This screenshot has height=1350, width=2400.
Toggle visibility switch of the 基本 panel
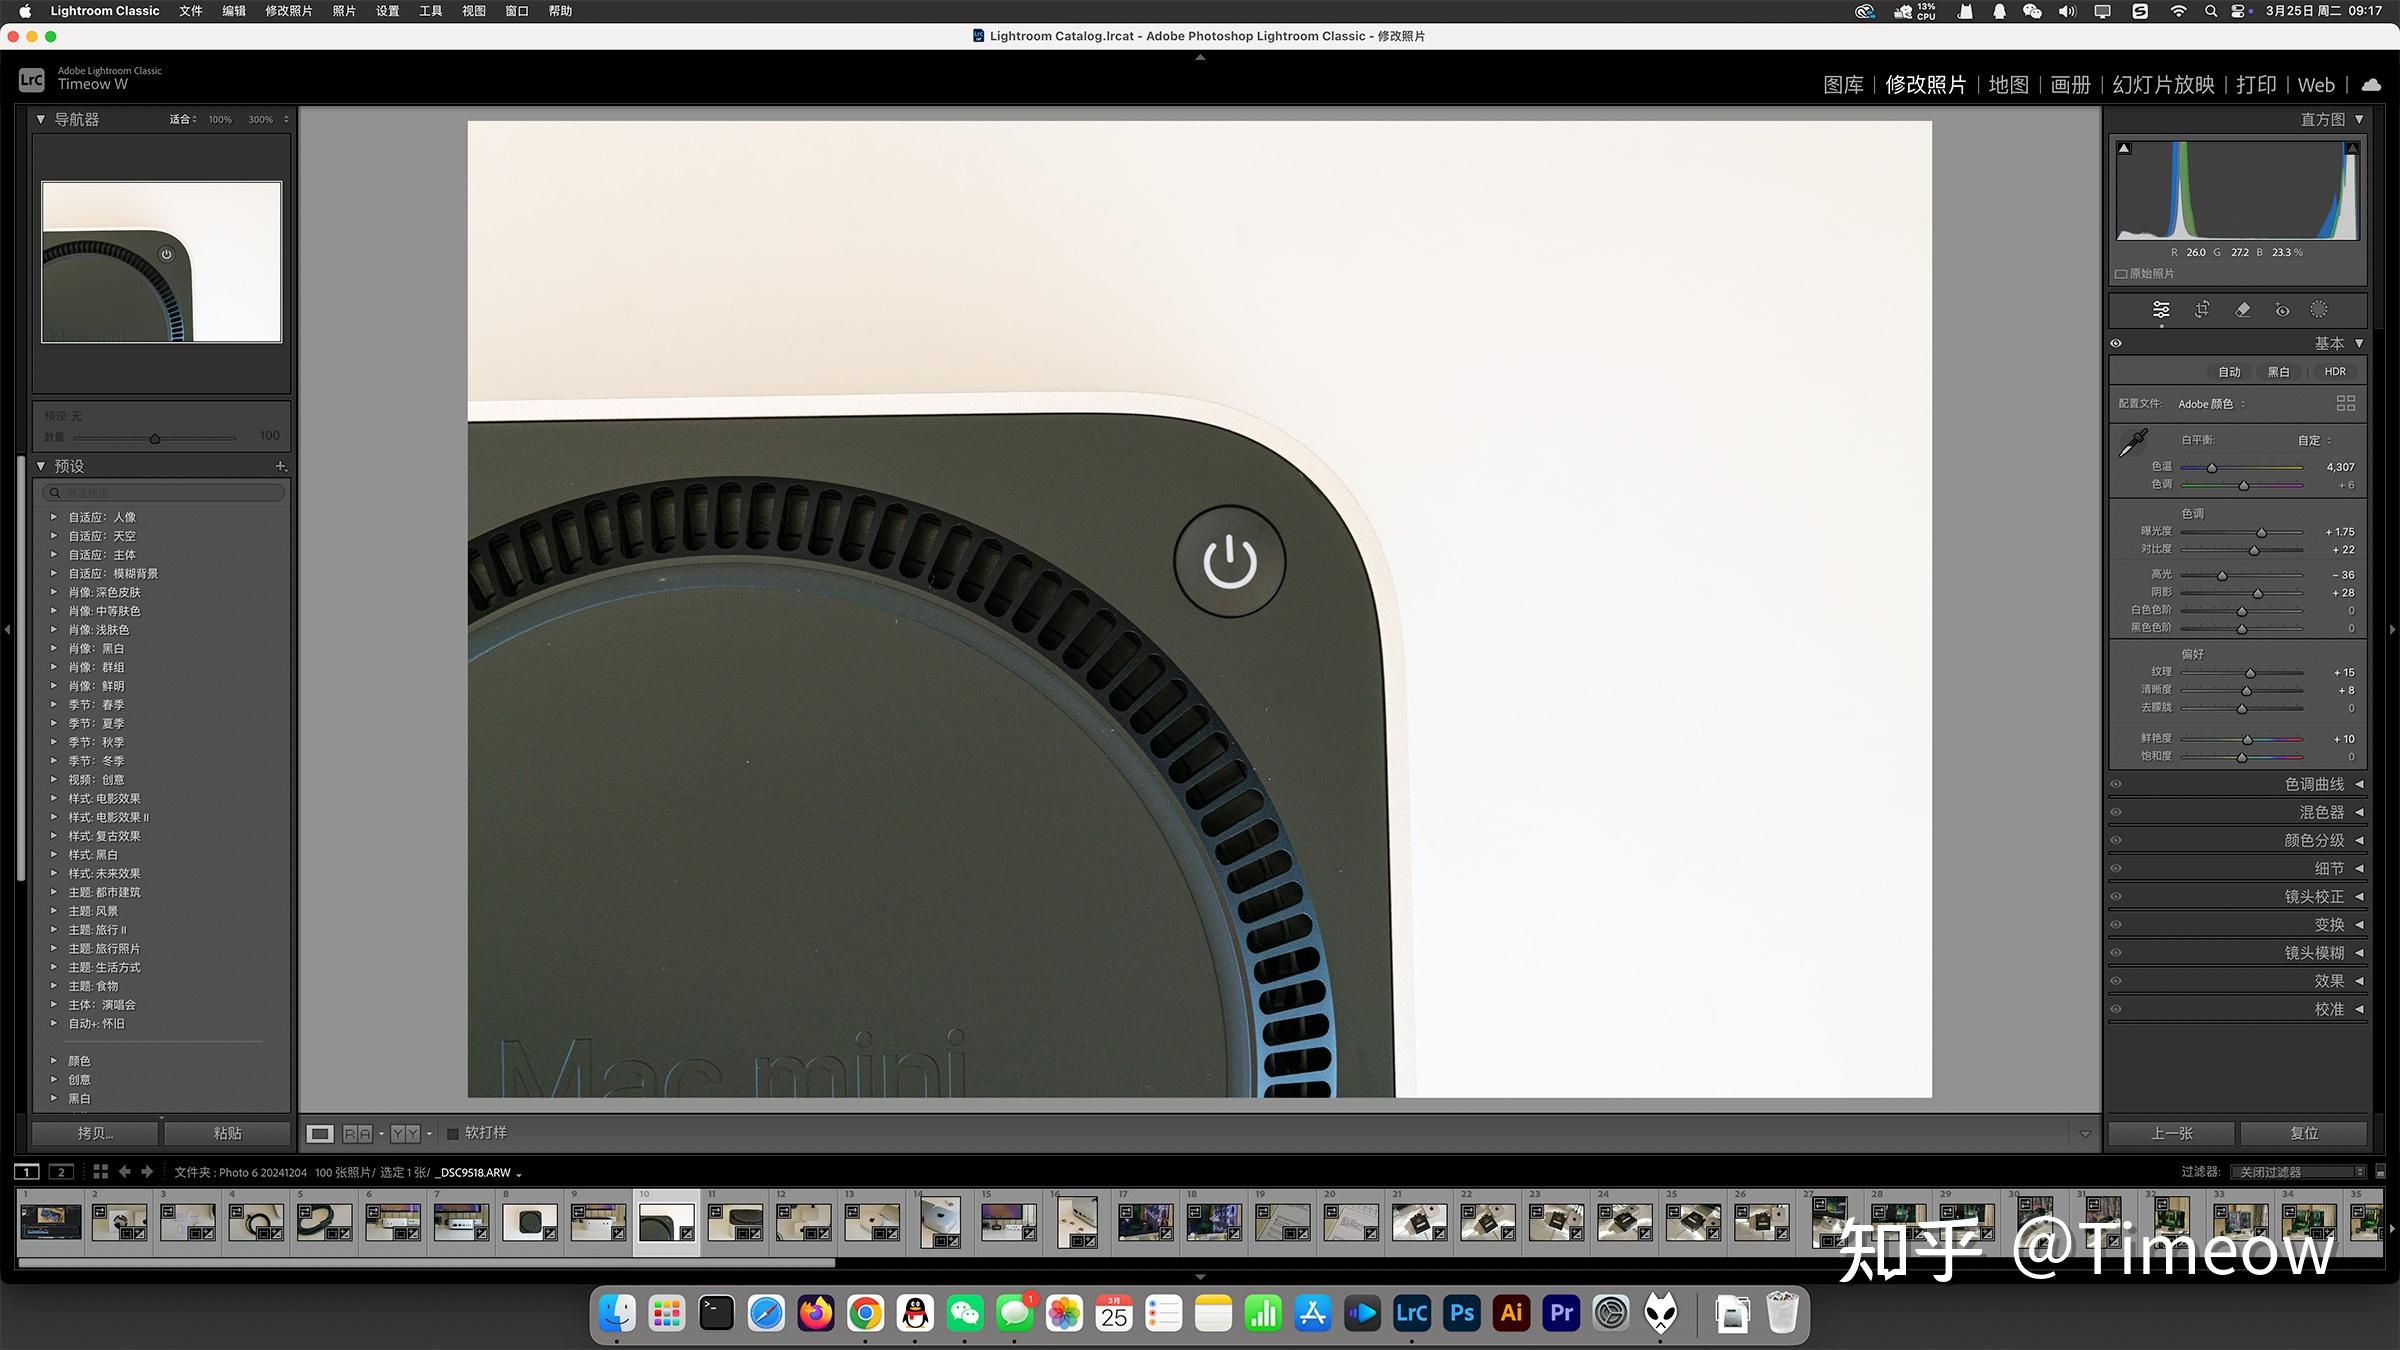point(2116,343)
